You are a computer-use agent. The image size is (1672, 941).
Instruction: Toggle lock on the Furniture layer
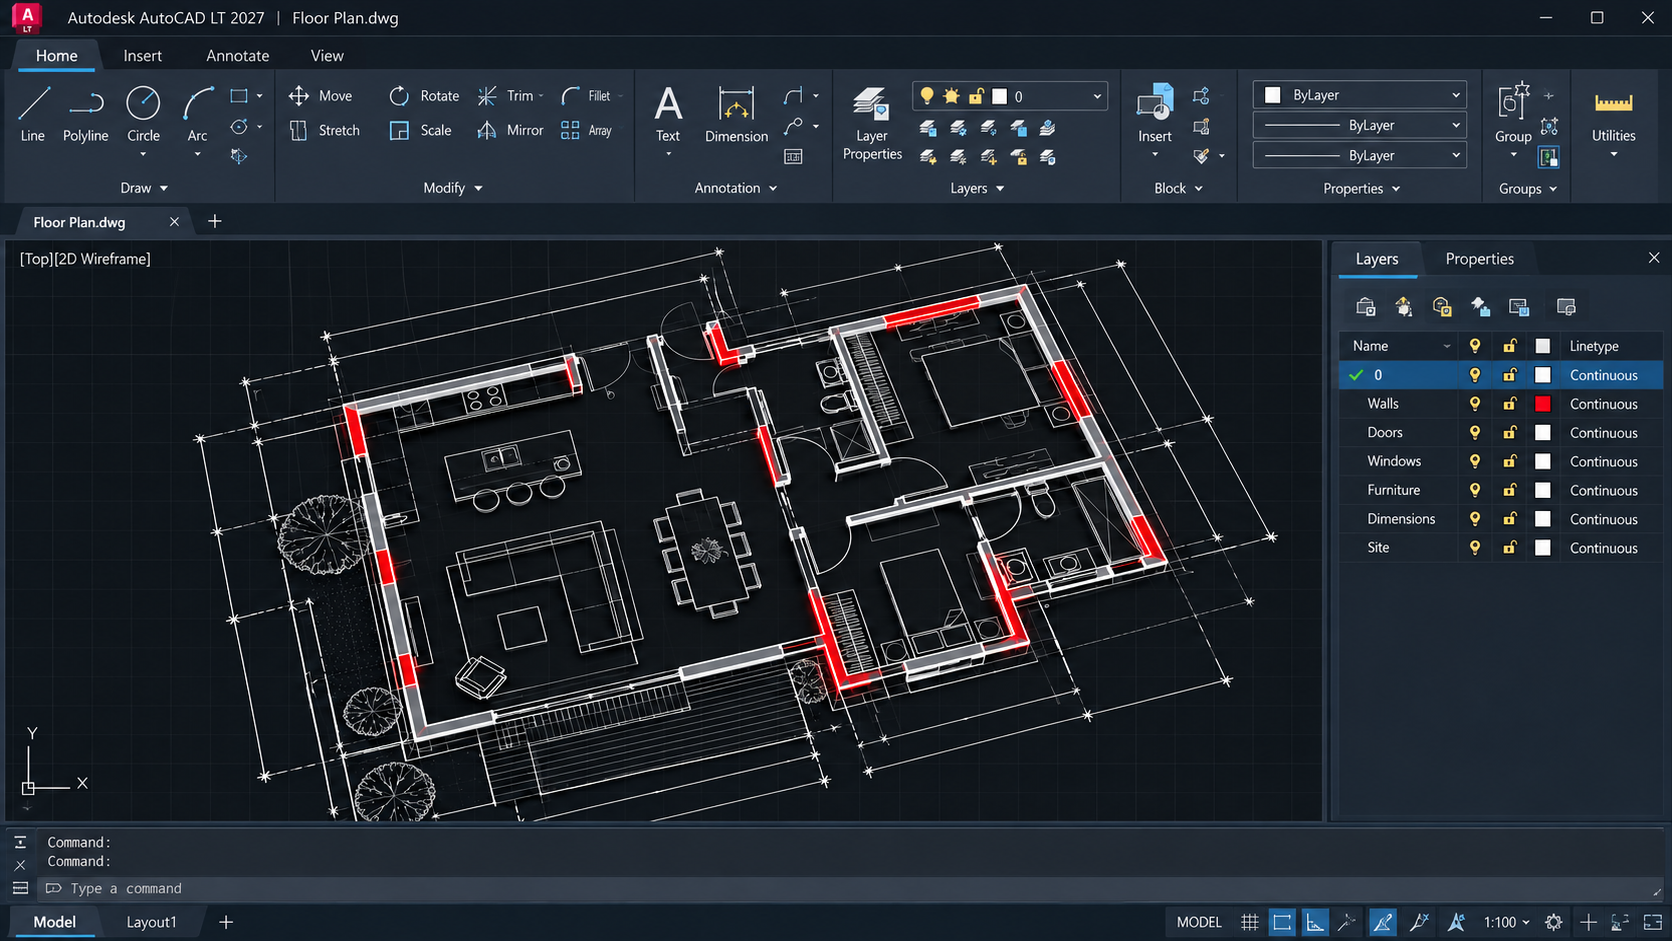click(1510, 490)
